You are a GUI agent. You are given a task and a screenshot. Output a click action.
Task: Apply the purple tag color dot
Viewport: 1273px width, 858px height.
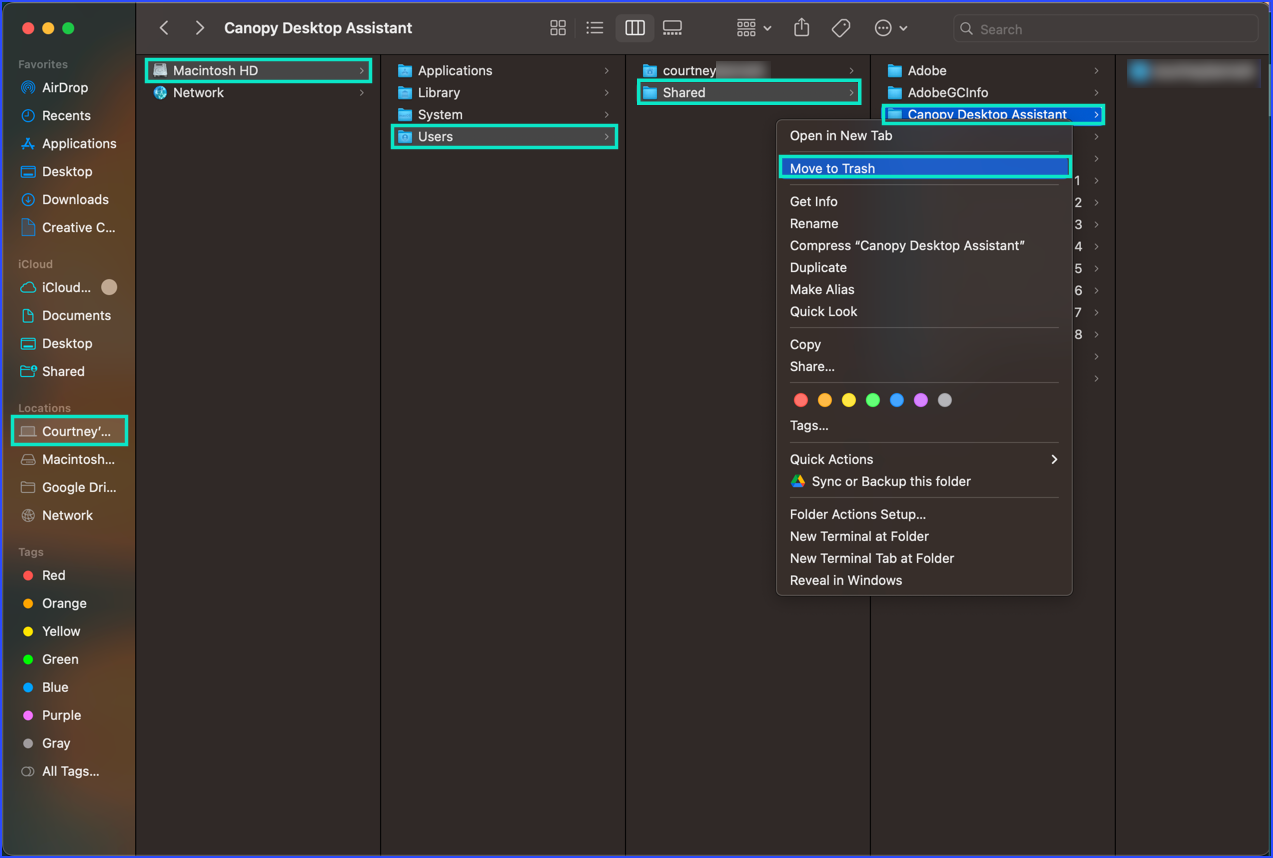pyautogui.click(x=921, y=400)
